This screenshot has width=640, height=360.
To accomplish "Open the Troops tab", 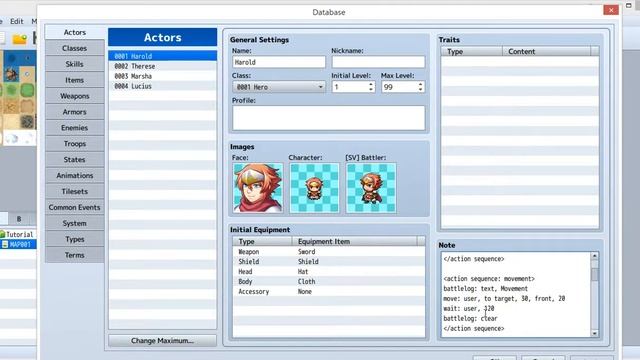I will [x=75, y=144].
